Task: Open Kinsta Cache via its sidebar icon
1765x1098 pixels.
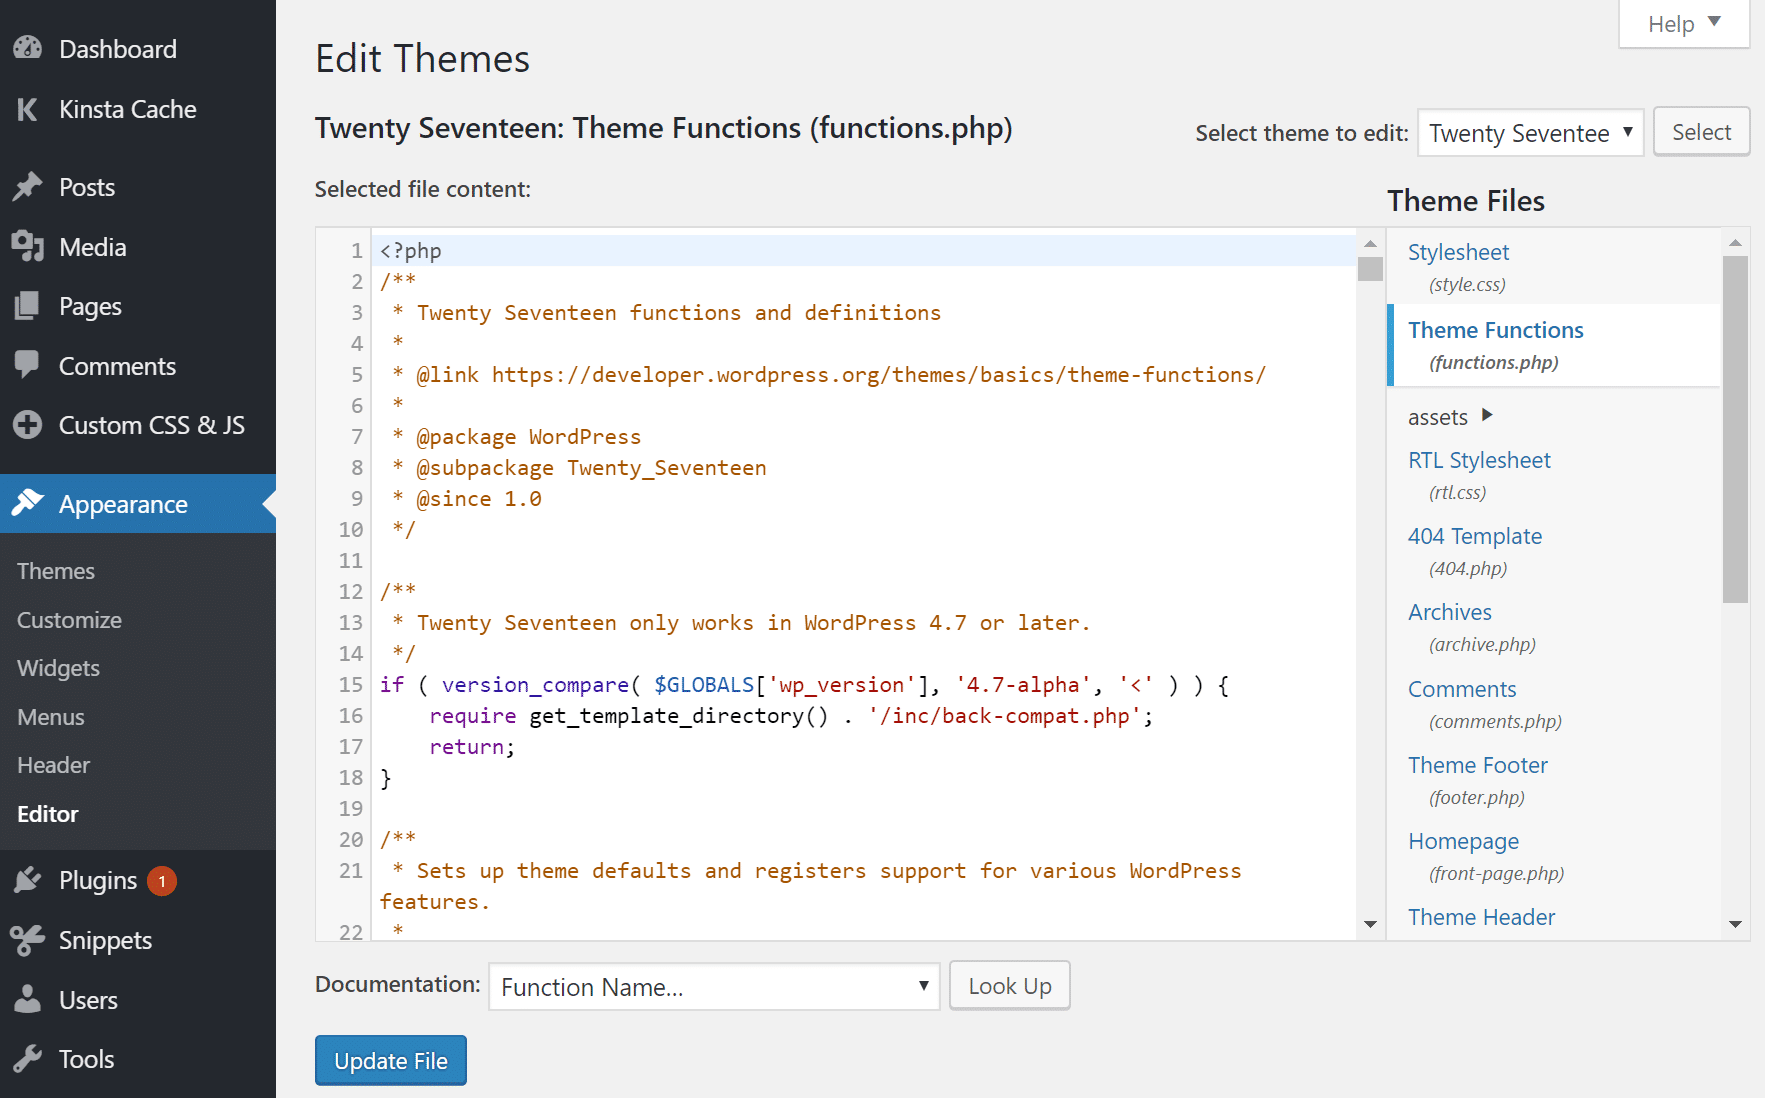Action: tap(27, 109)
